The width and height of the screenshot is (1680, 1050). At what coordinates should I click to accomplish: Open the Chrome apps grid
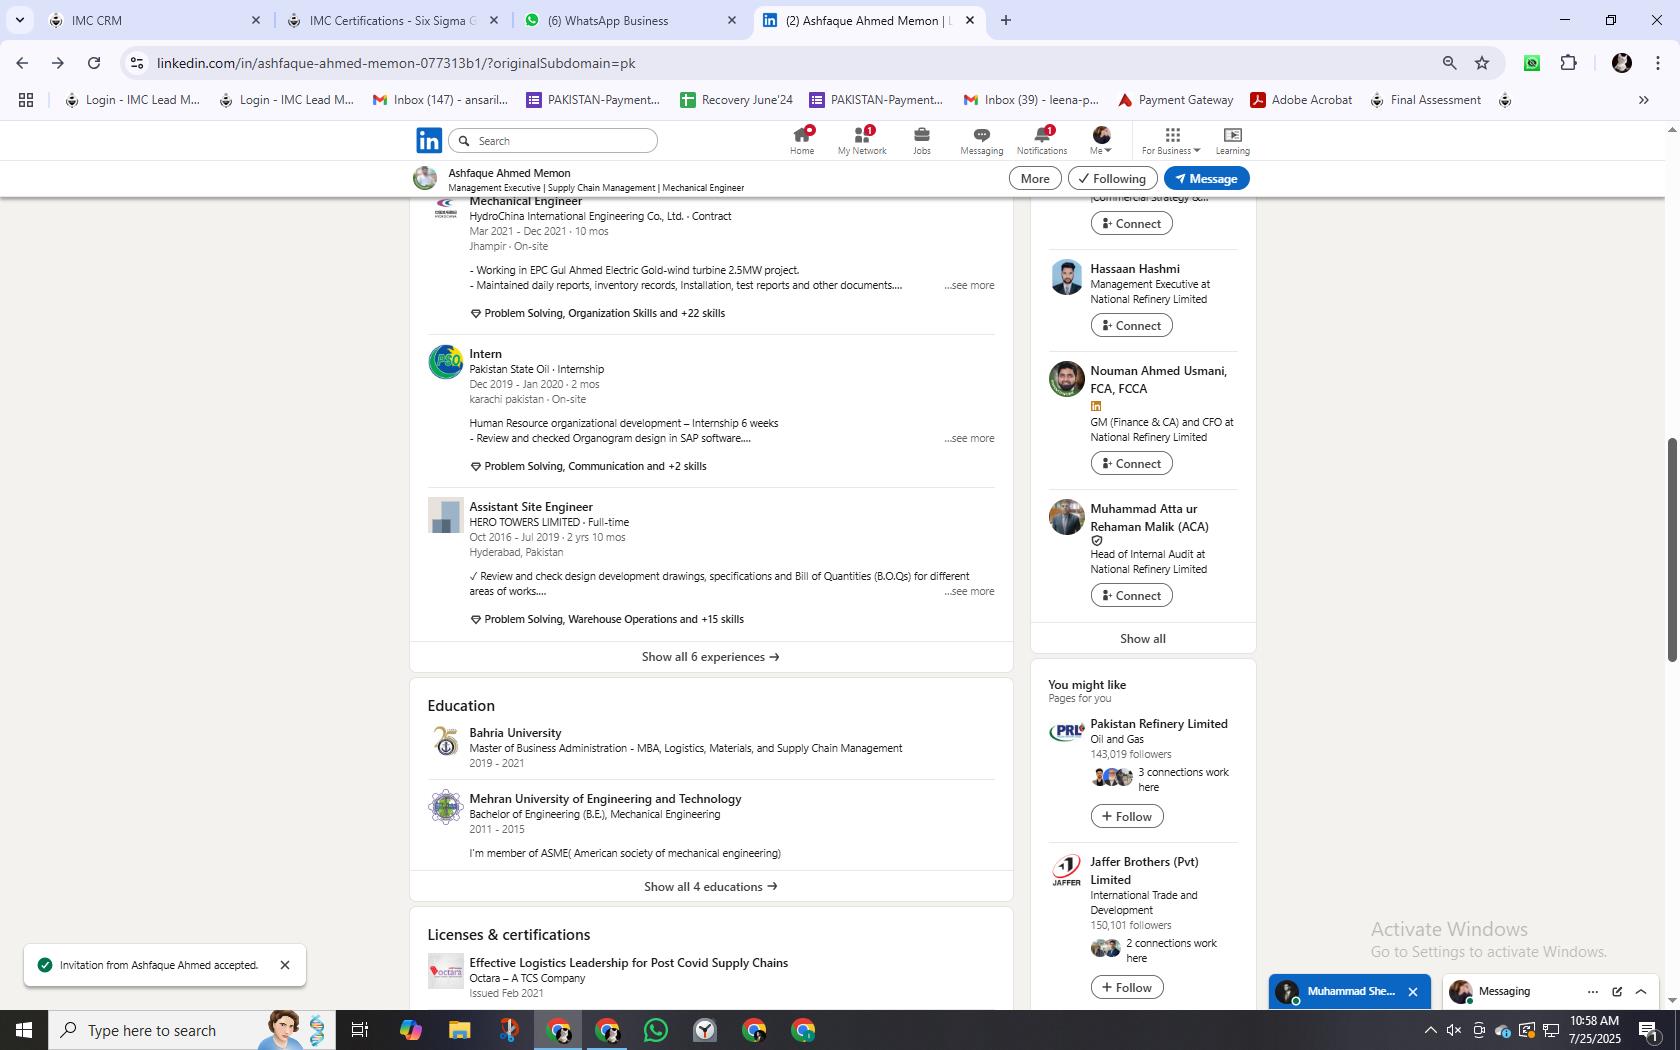click(26, 100)
